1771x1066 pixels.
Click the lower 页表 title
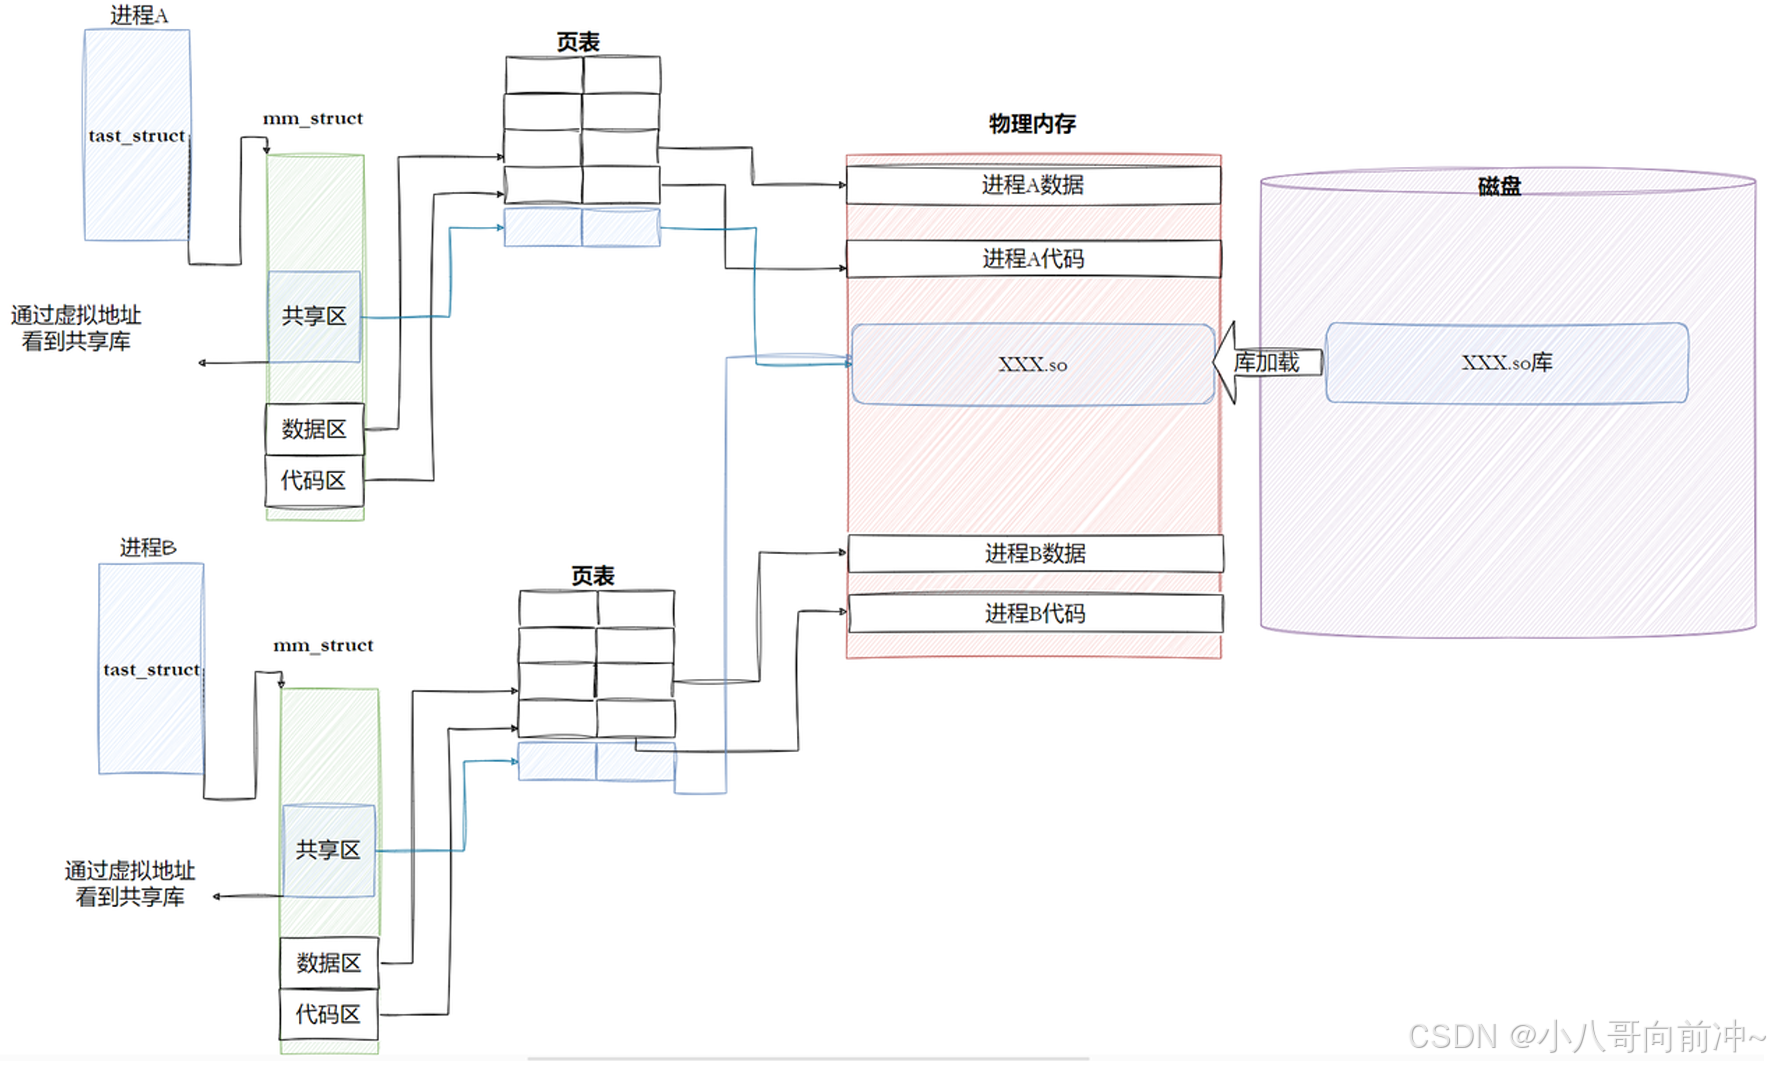click(593, 576)
